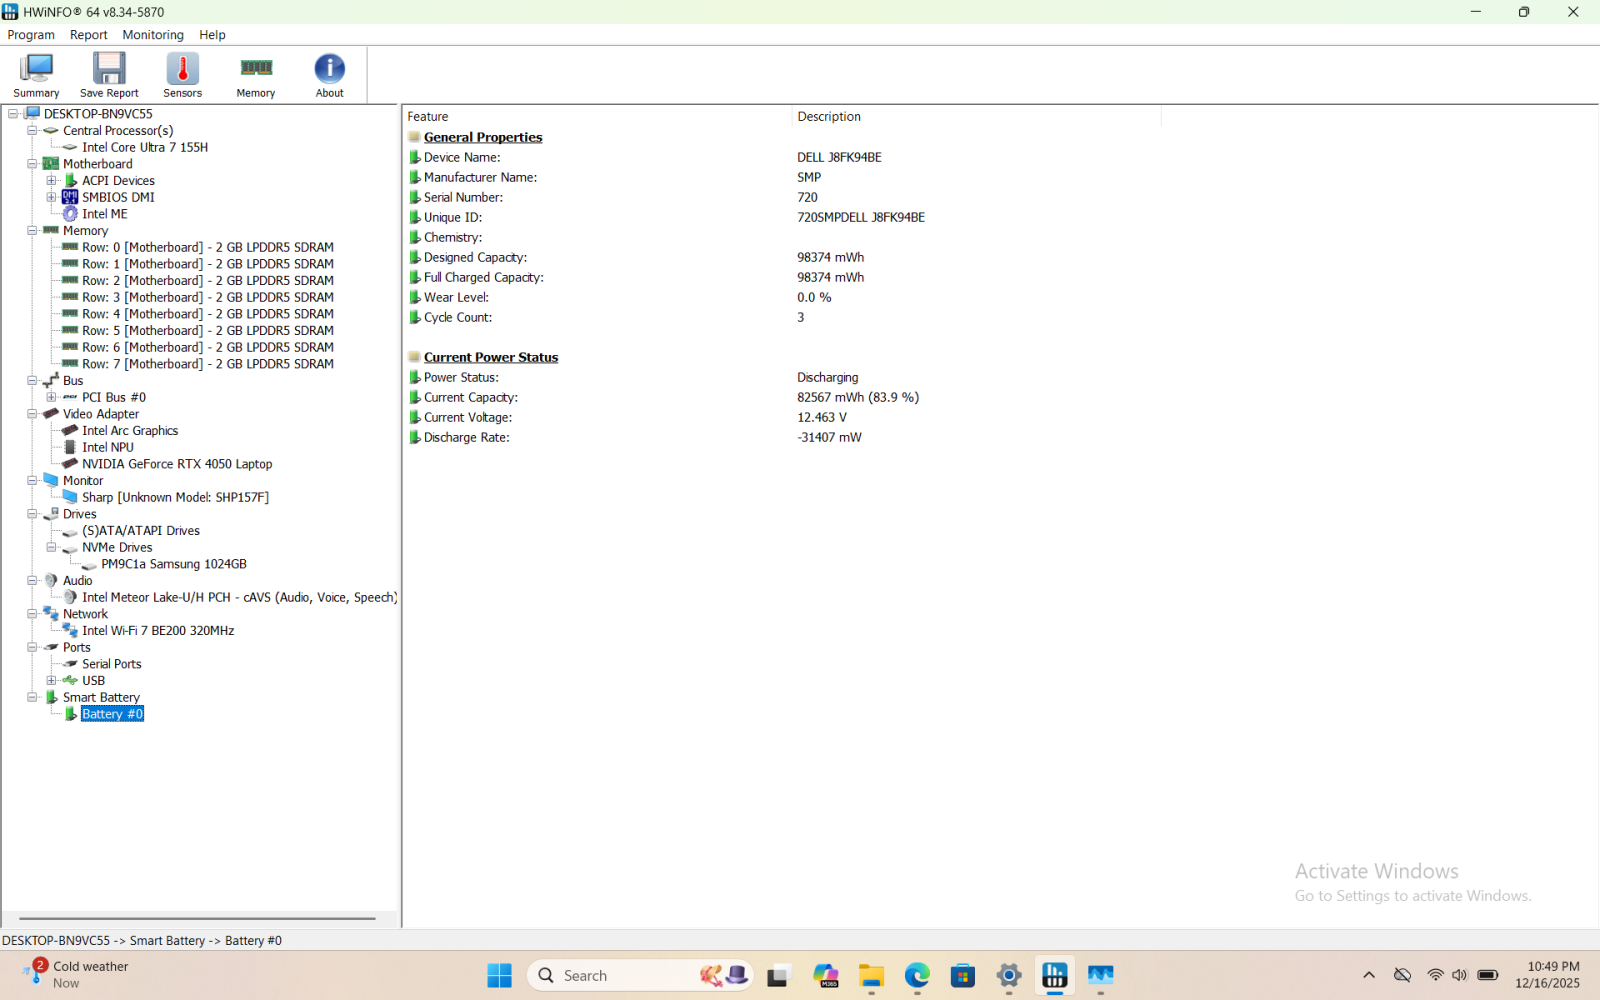
Task: Collapse the Memory tree node
Action: pos(32,230)
